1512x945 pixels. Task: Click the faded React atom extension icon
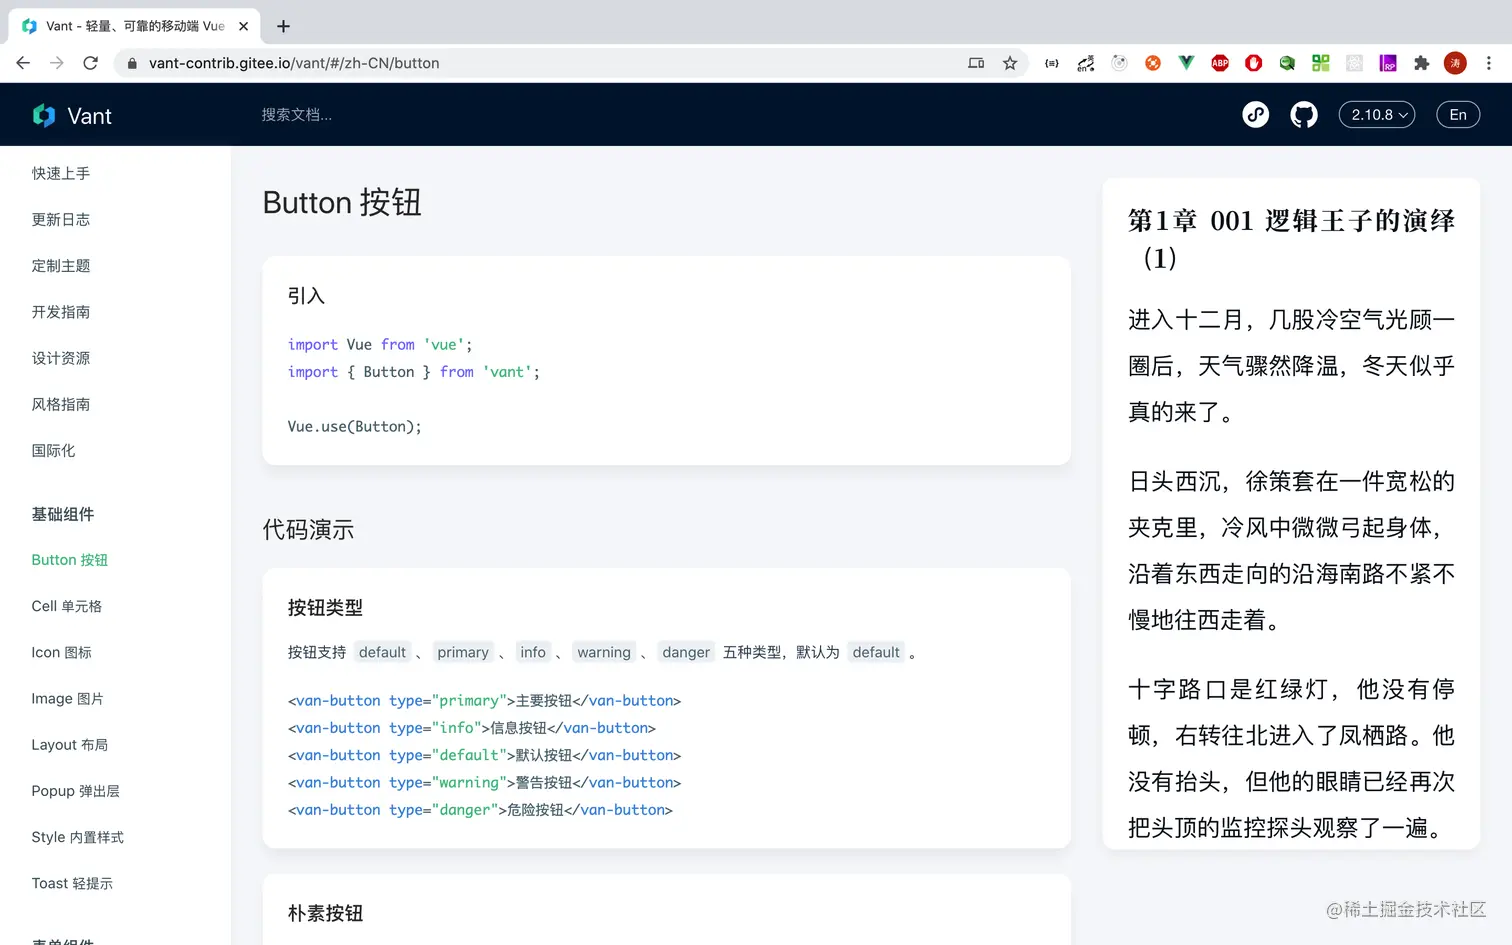1355,63
